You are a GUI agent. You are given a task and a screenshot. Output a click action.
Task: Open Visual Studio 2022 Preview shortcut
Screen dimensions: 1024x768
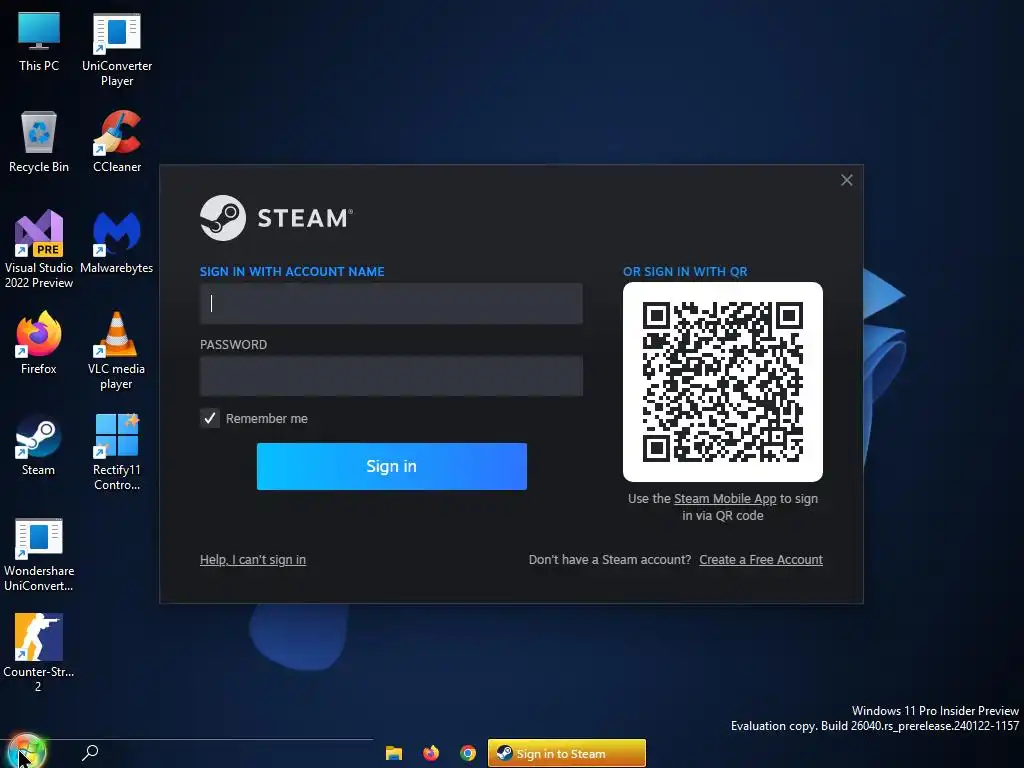pos(39,249)
